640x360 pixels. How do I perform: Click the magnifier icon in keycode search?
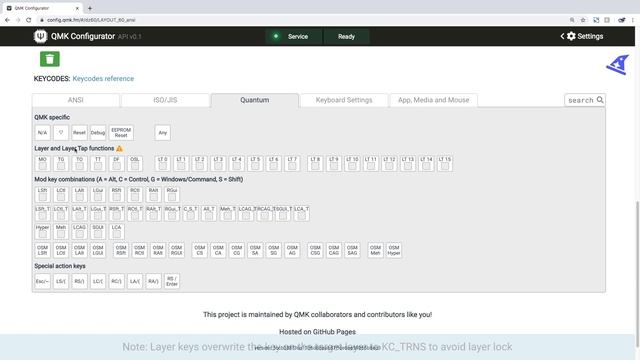(600, 100)
